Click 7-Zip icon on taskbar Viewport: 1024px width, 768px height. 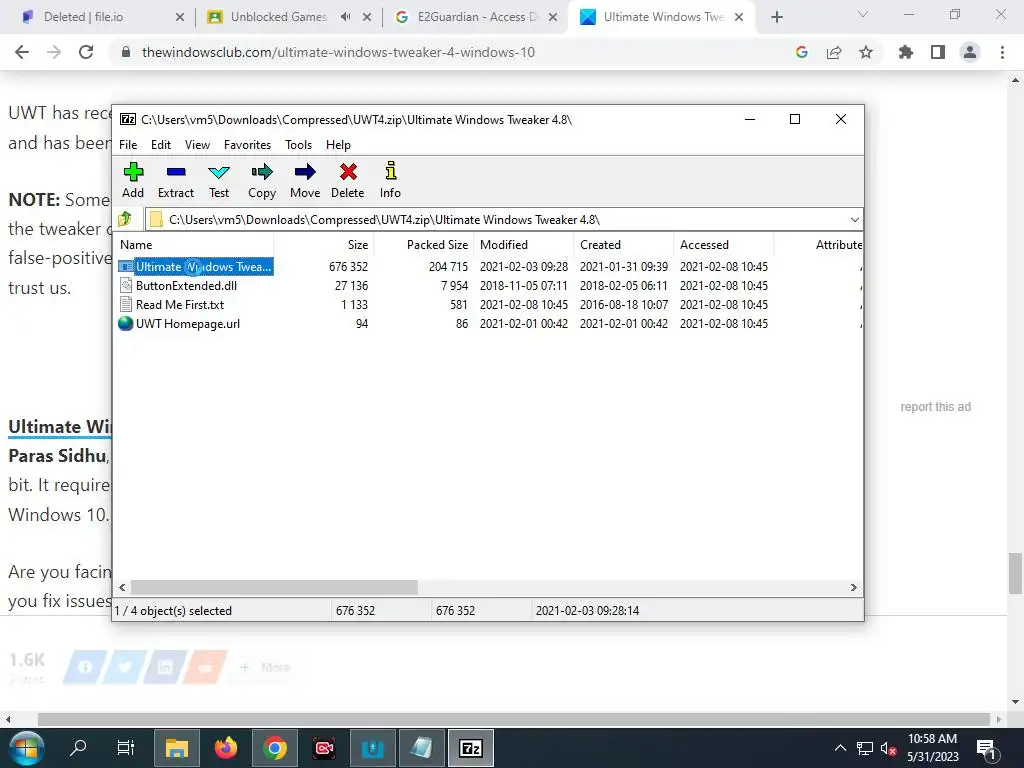(x=471, y=748)
